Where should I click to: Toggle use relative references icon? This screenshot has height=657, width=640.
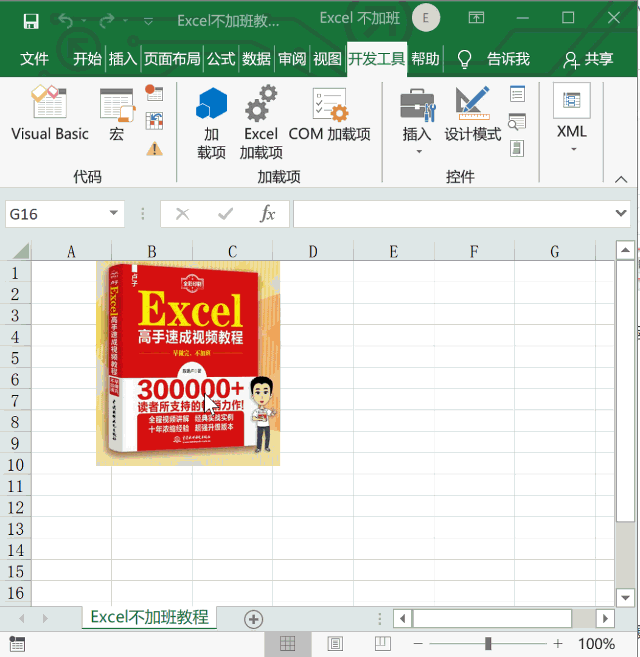[x=154, y=121]
